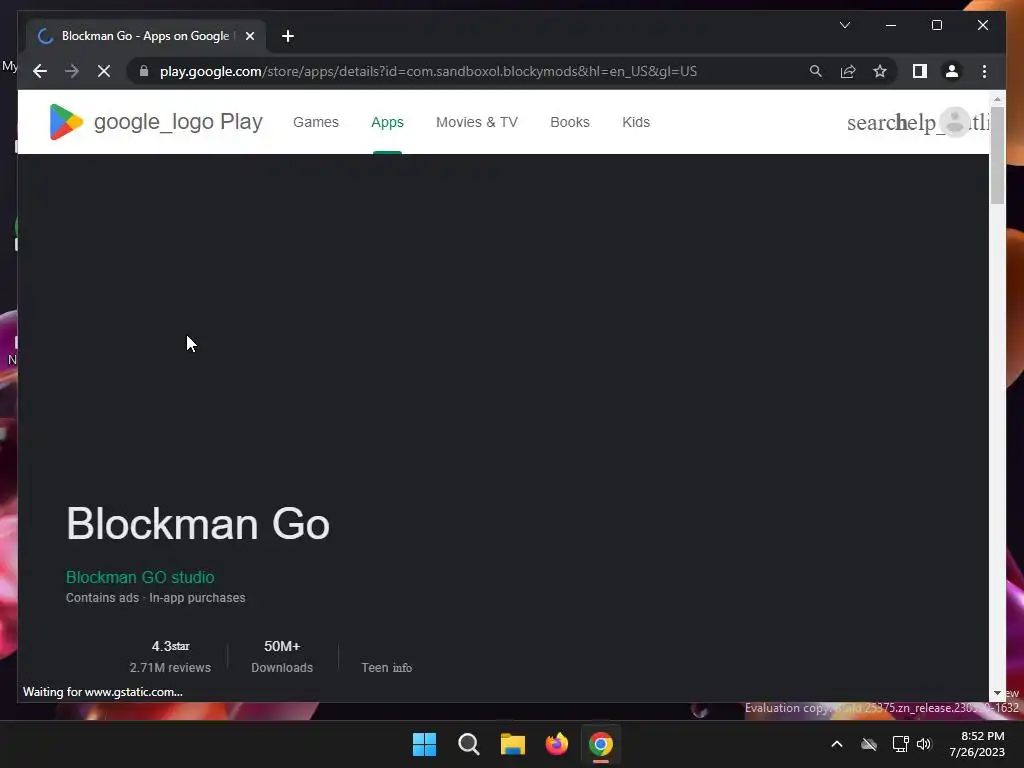Open Blockman GO studio developer link
1024x768 pixels.
pyautogui.click(x=140, y=577)
